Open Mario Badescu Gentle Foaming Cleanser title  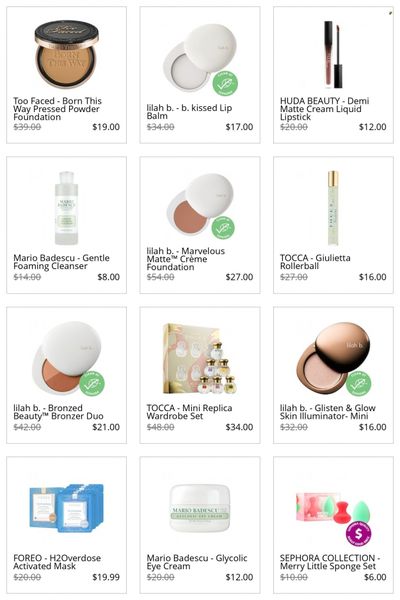61,262
